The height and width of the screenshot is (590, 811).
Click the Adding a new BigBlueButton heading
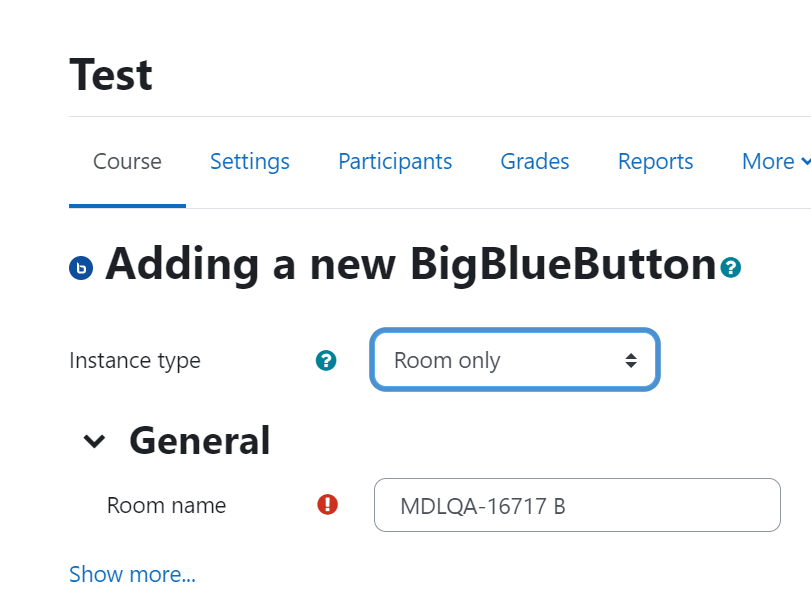pos(411,264)
